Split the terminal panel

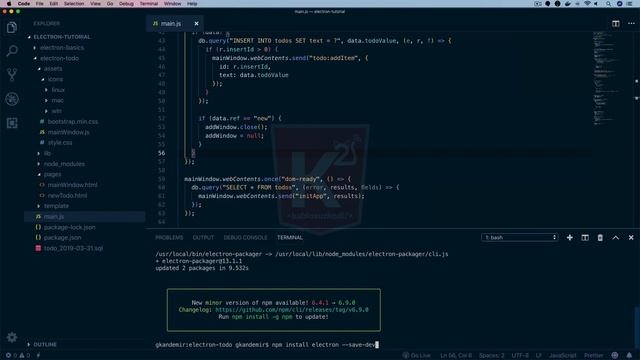[x=585, y=238]
